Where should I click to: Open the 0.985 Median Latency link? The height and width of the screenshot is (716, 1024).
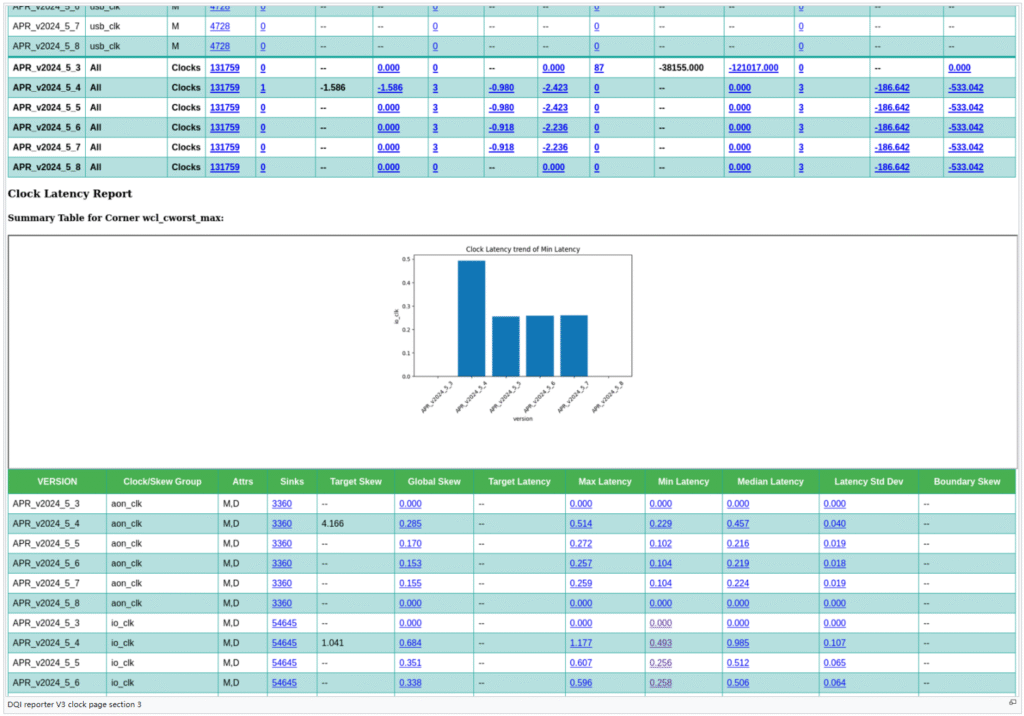click(x=738, y=642)
